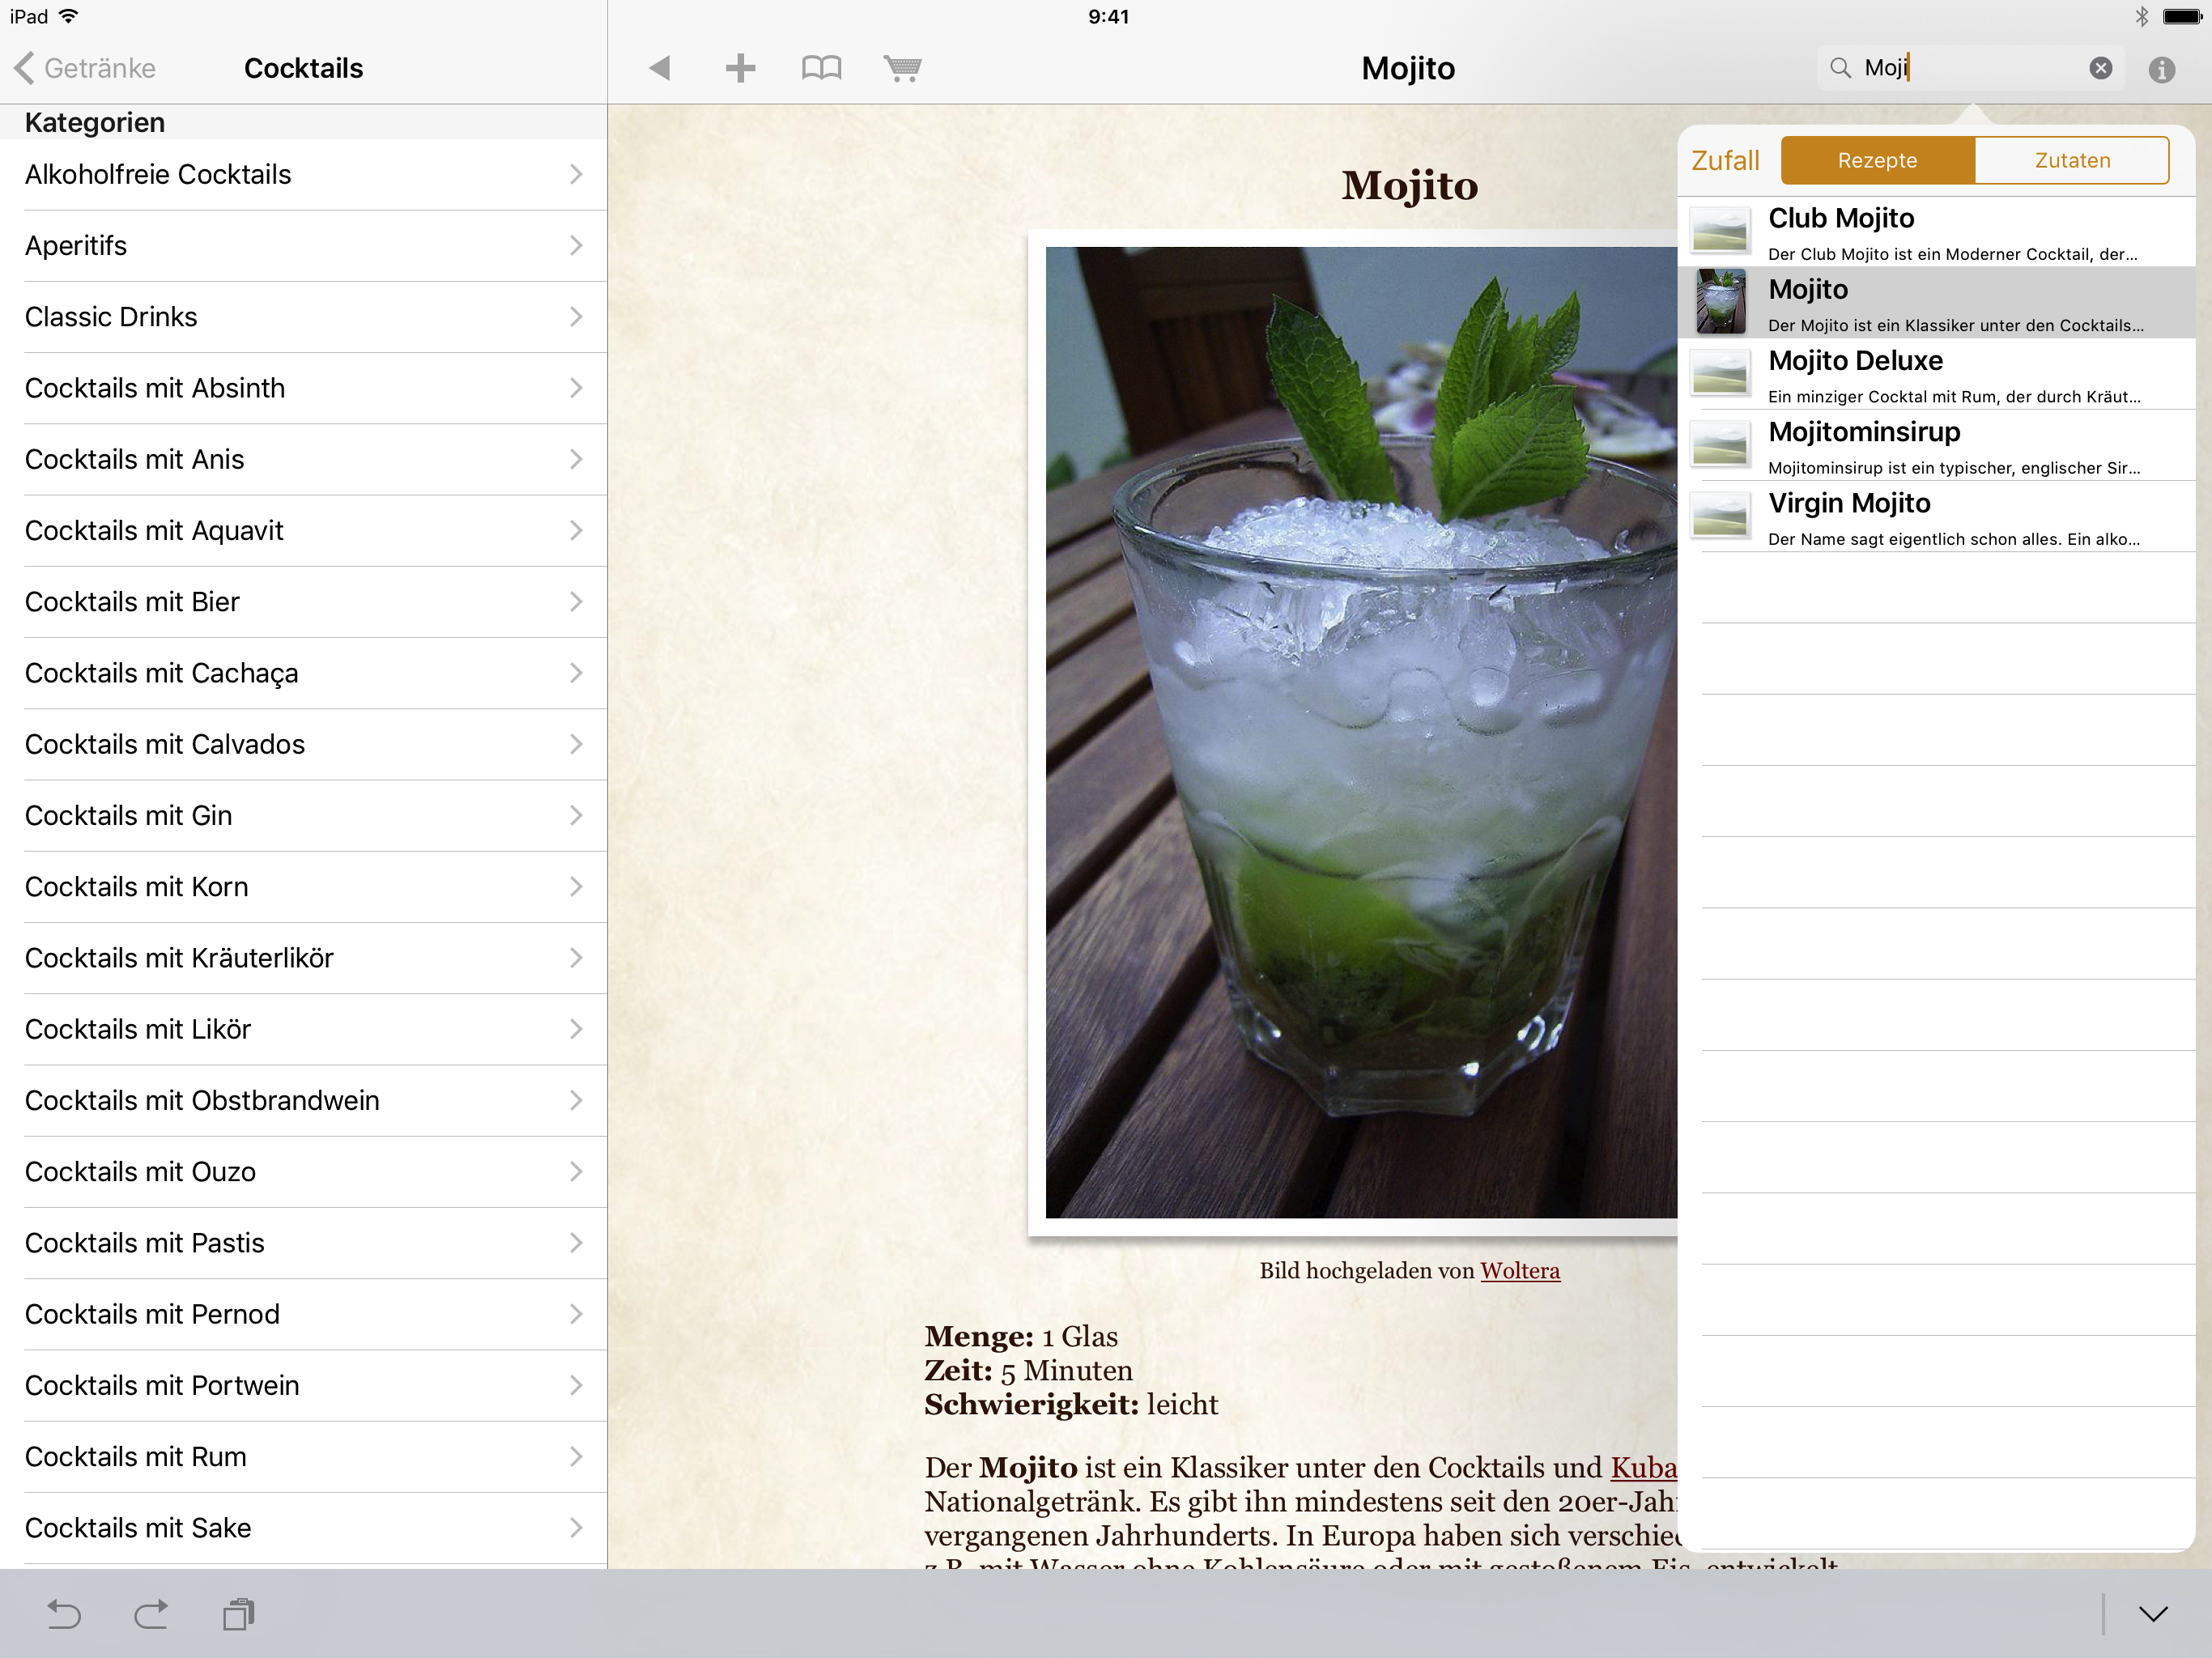
Task: Tap the redo arrow on keyboard bar
Action: 151,1614
